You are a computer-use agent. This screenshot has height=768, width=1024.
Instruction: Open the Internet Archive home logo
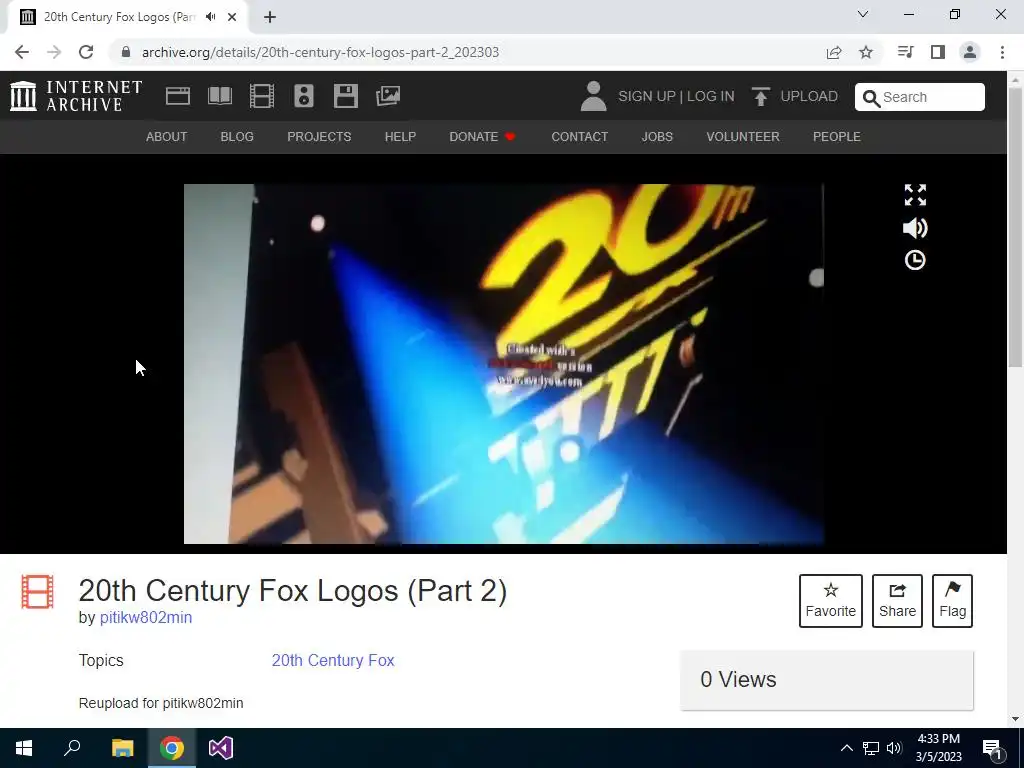coord(76,96)
